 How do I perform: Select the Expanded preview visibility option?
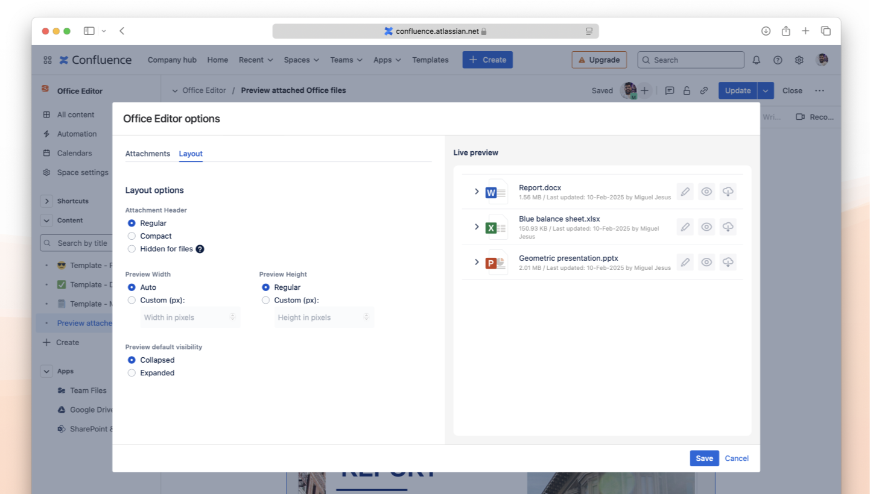coord(132,373)
